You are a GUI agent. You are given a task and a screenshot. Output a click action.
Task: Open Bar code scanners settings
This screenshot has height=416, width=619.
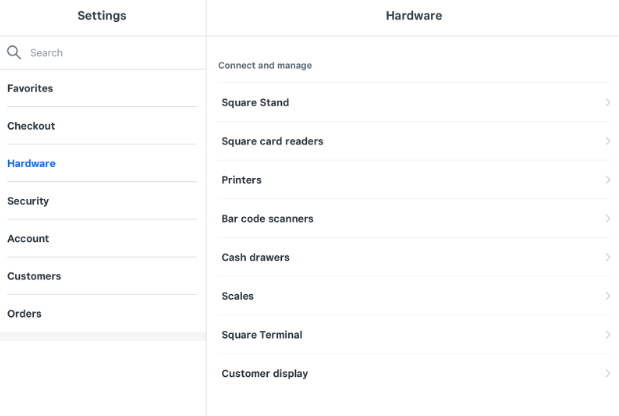pyautogui.click(x=267, y=219)
